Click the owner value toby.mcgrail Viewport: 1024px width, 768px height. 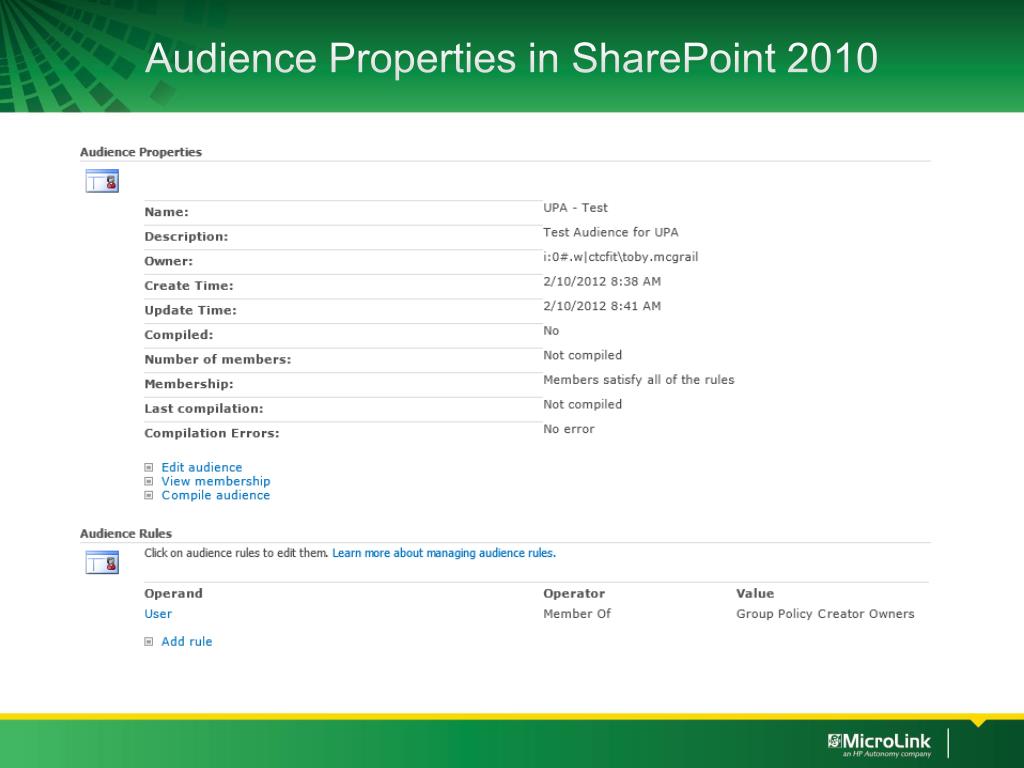coord(620,257)
